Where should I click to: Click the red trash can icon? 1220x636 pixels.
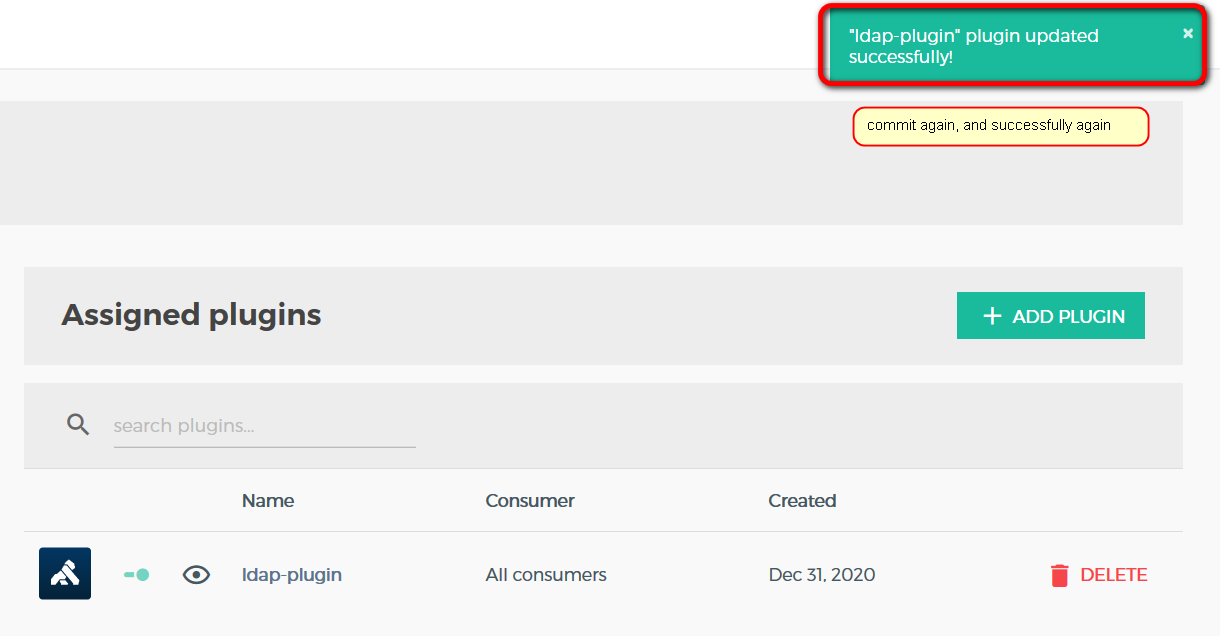pyautogui.click(x=1059, y=575)
